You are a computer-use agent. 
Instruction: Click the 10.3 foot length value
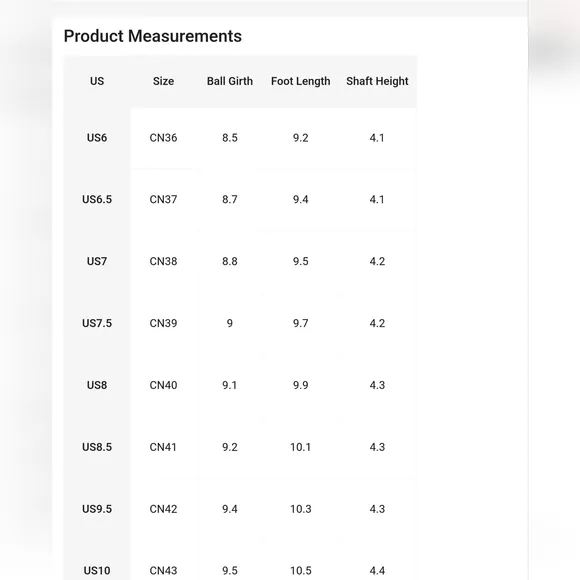301,509
